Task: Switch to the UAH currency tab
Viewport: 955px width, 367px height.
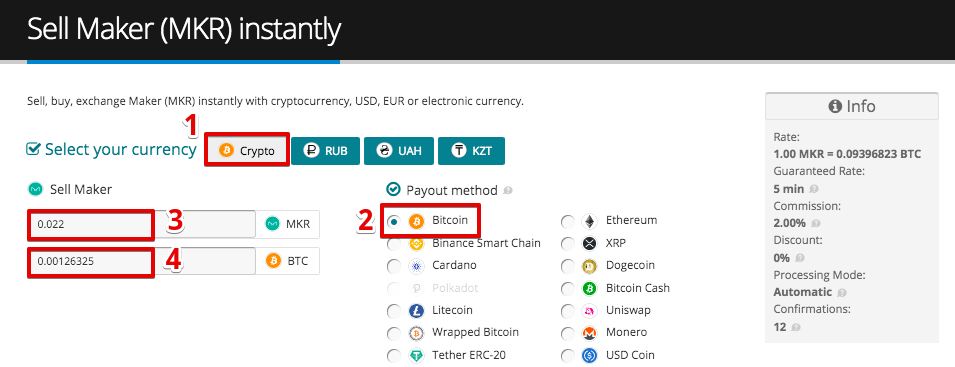Action: pos(399,151)
